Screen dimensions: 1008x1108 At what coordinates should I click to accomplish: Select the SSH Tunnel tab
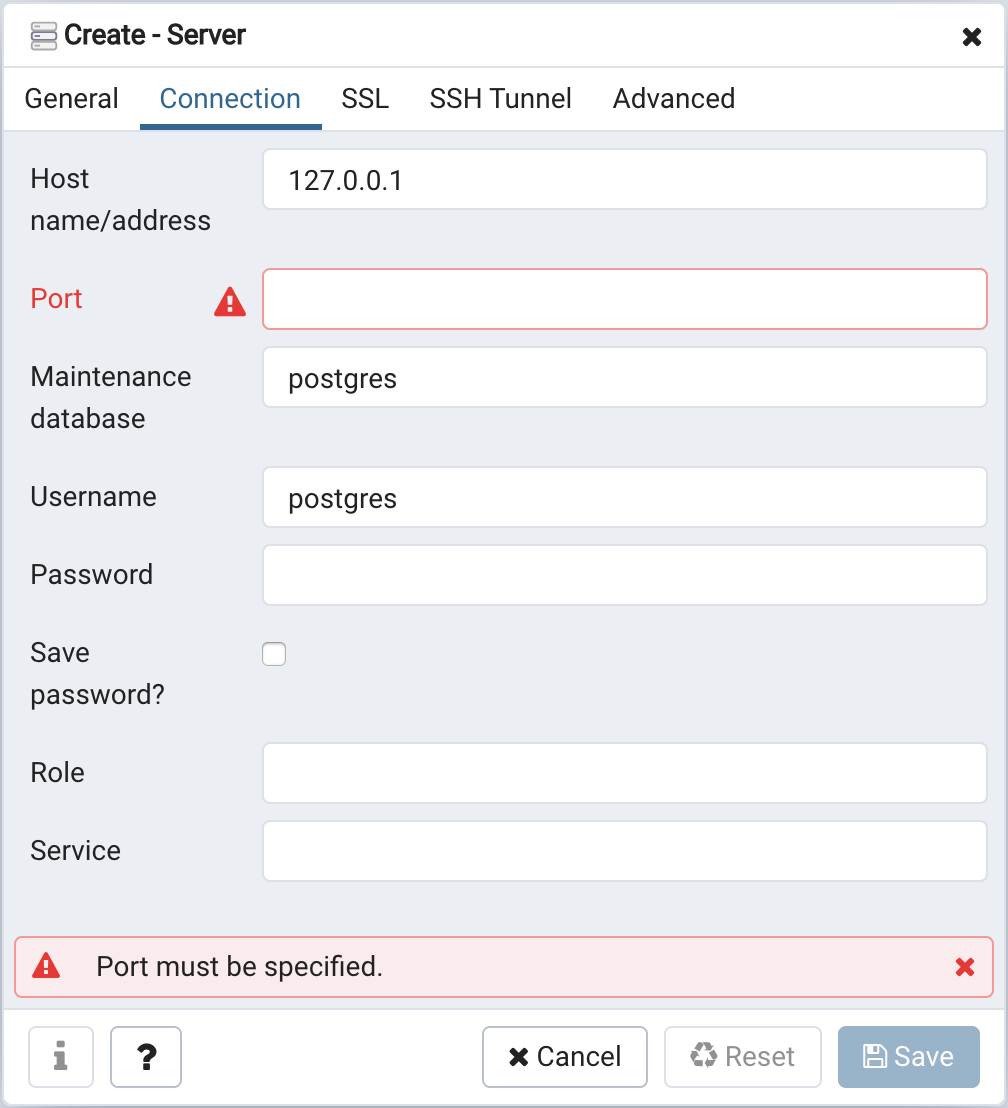point(501,99)
